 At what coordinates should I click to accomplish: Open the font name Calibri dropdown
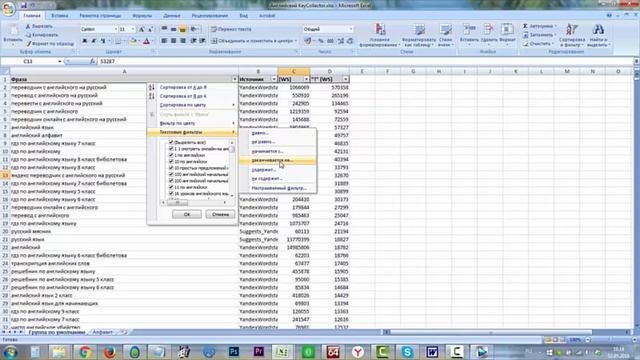coord(116,29)
